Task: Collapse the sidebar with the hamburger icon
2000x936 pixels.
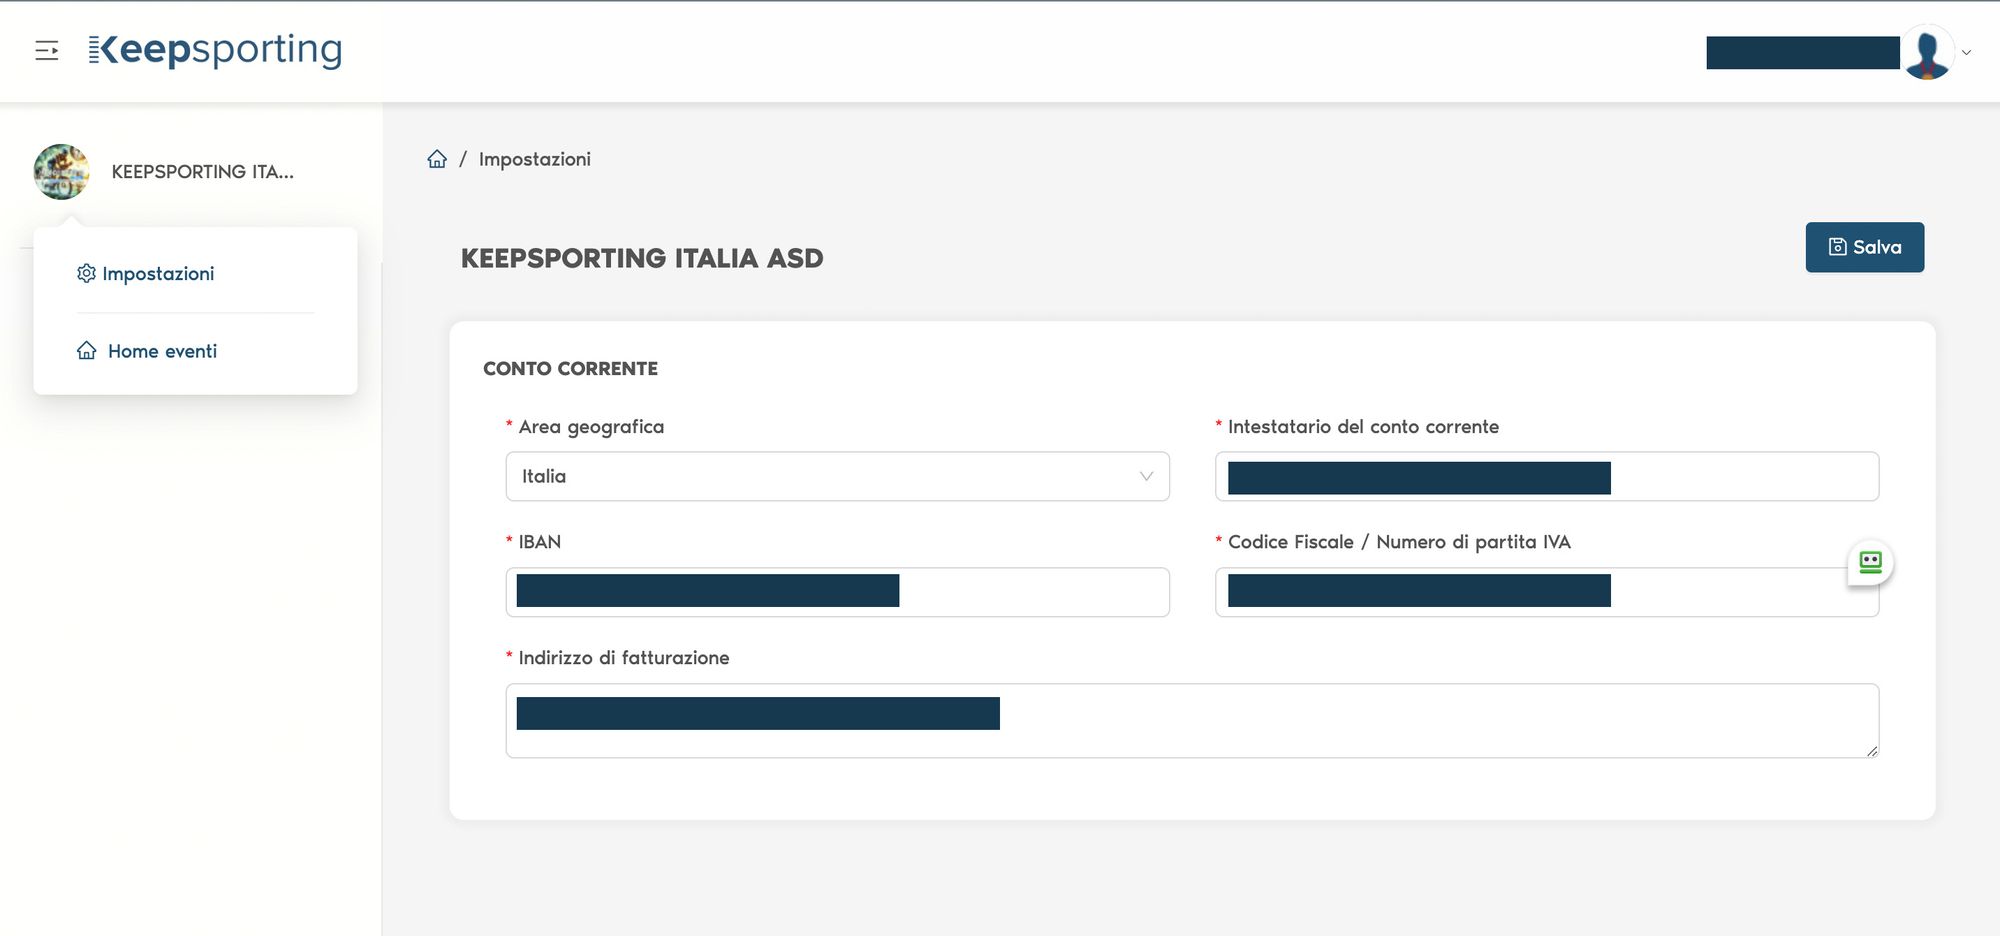Action: [47, 50]
